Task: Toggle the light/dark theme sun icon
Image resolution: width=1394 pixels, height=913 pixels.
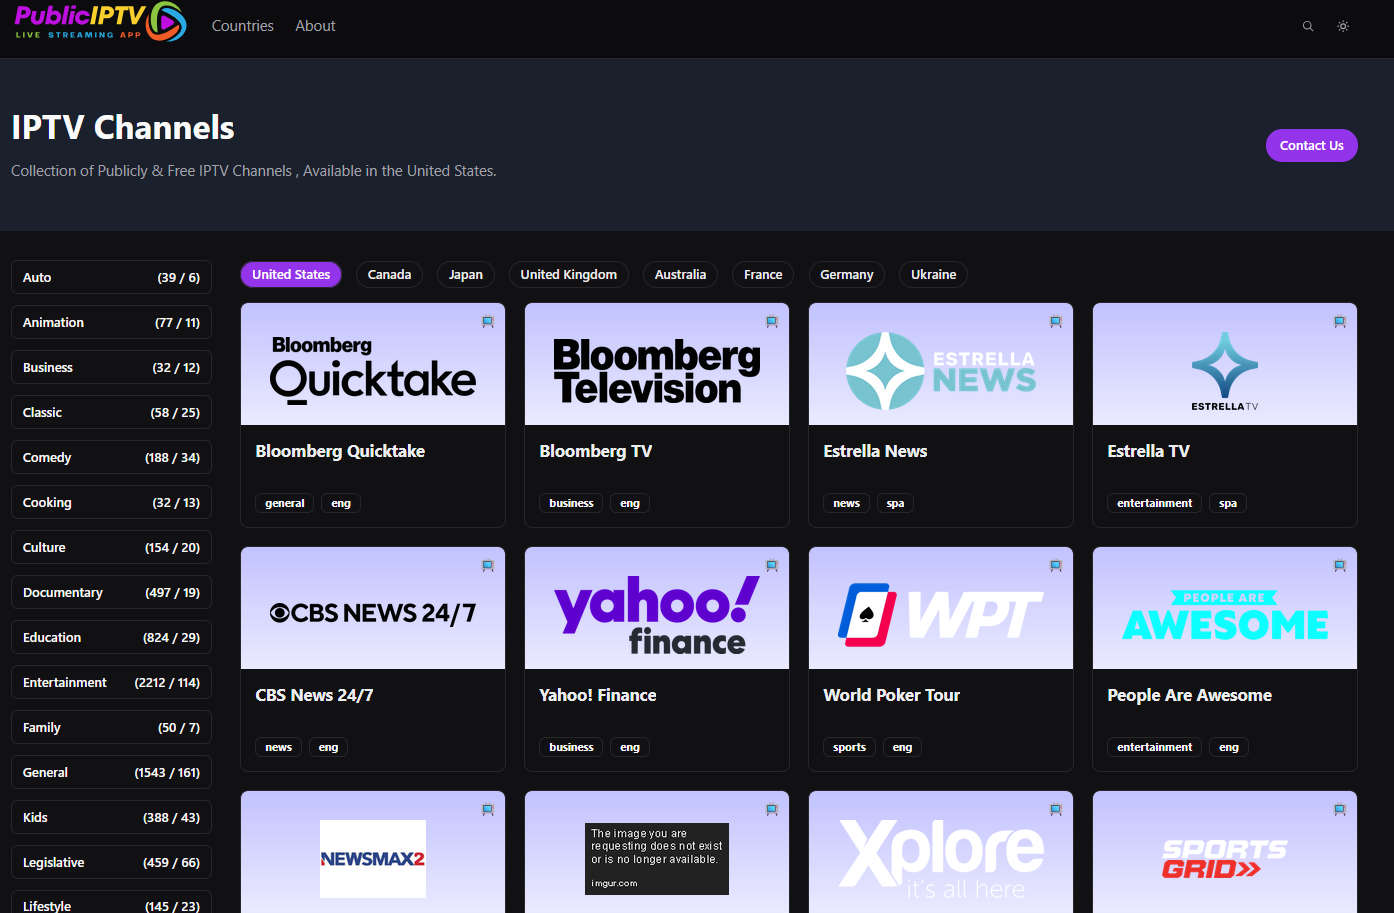Action: tap(1343, 26)
